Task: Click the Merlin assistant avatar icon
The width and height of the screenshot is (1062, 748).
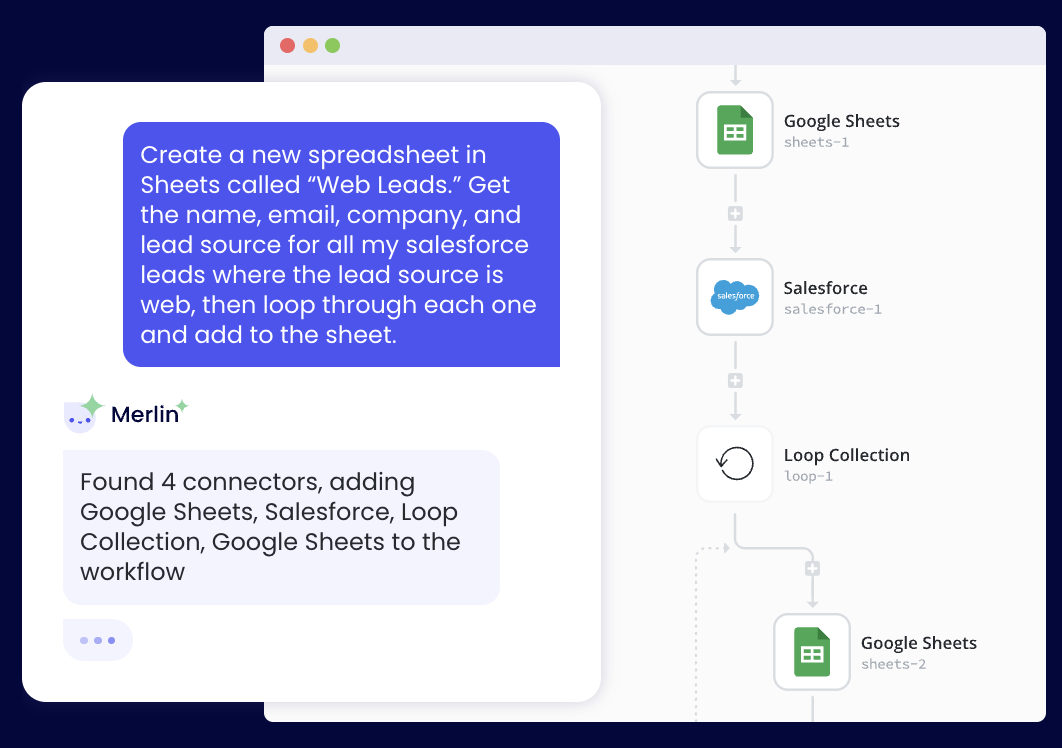Action: pos(83,414)
